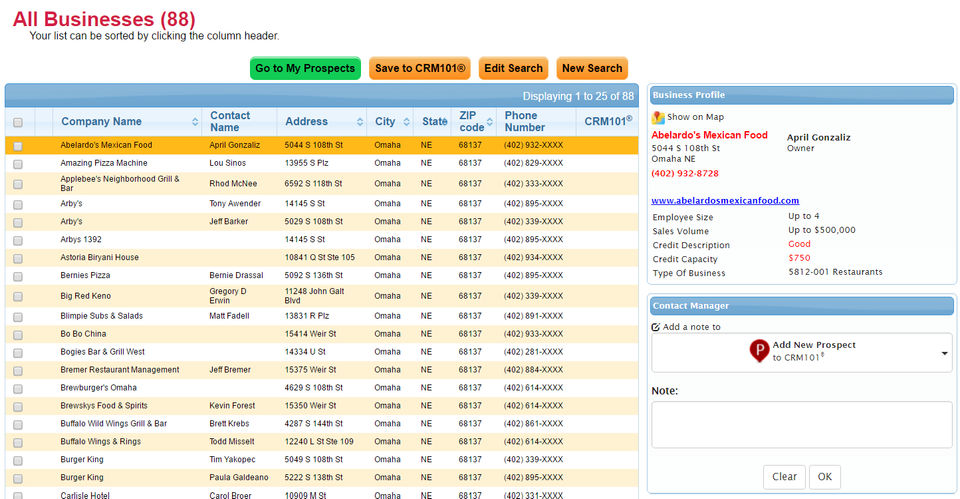
Task: Select Brewburger's Omaha row
Action: [x=321, y=388]
